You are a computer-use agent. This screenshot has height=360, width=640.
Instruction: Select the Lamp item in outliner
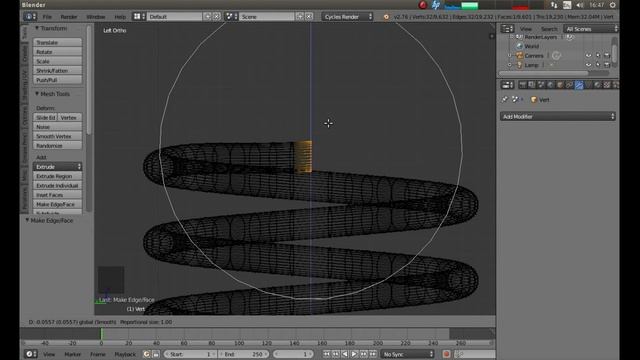pyautogui.click(x=531, y=65)
